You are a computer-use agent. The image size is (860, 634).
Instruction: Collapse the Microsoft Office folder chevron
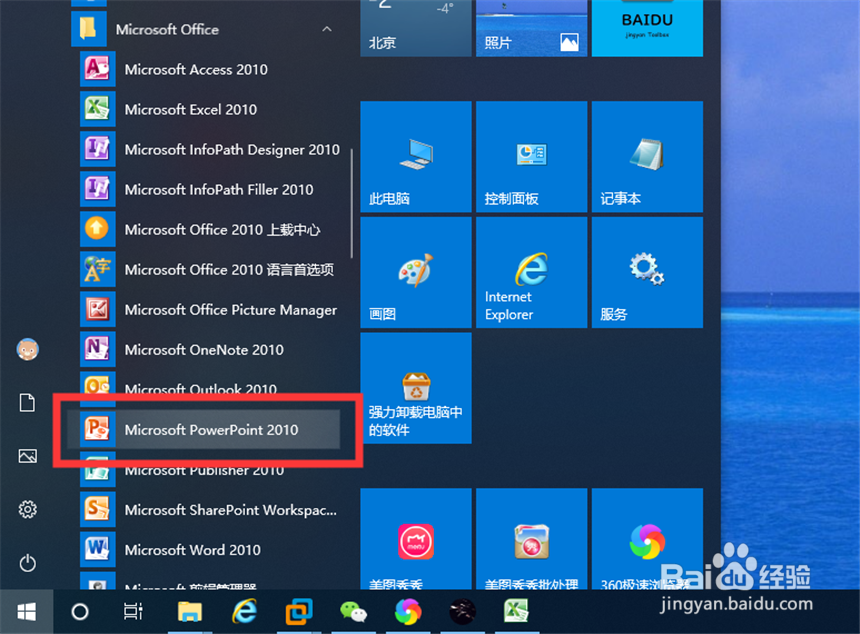coord(327,29)
